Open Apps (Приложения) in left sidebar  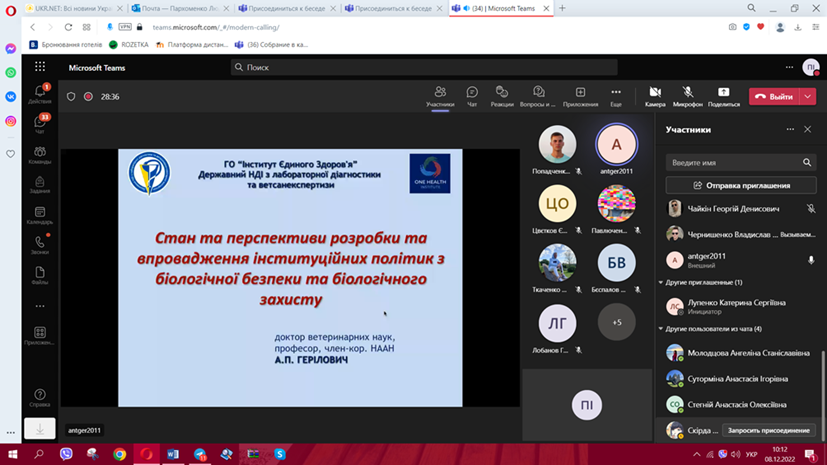pos(40,335)
